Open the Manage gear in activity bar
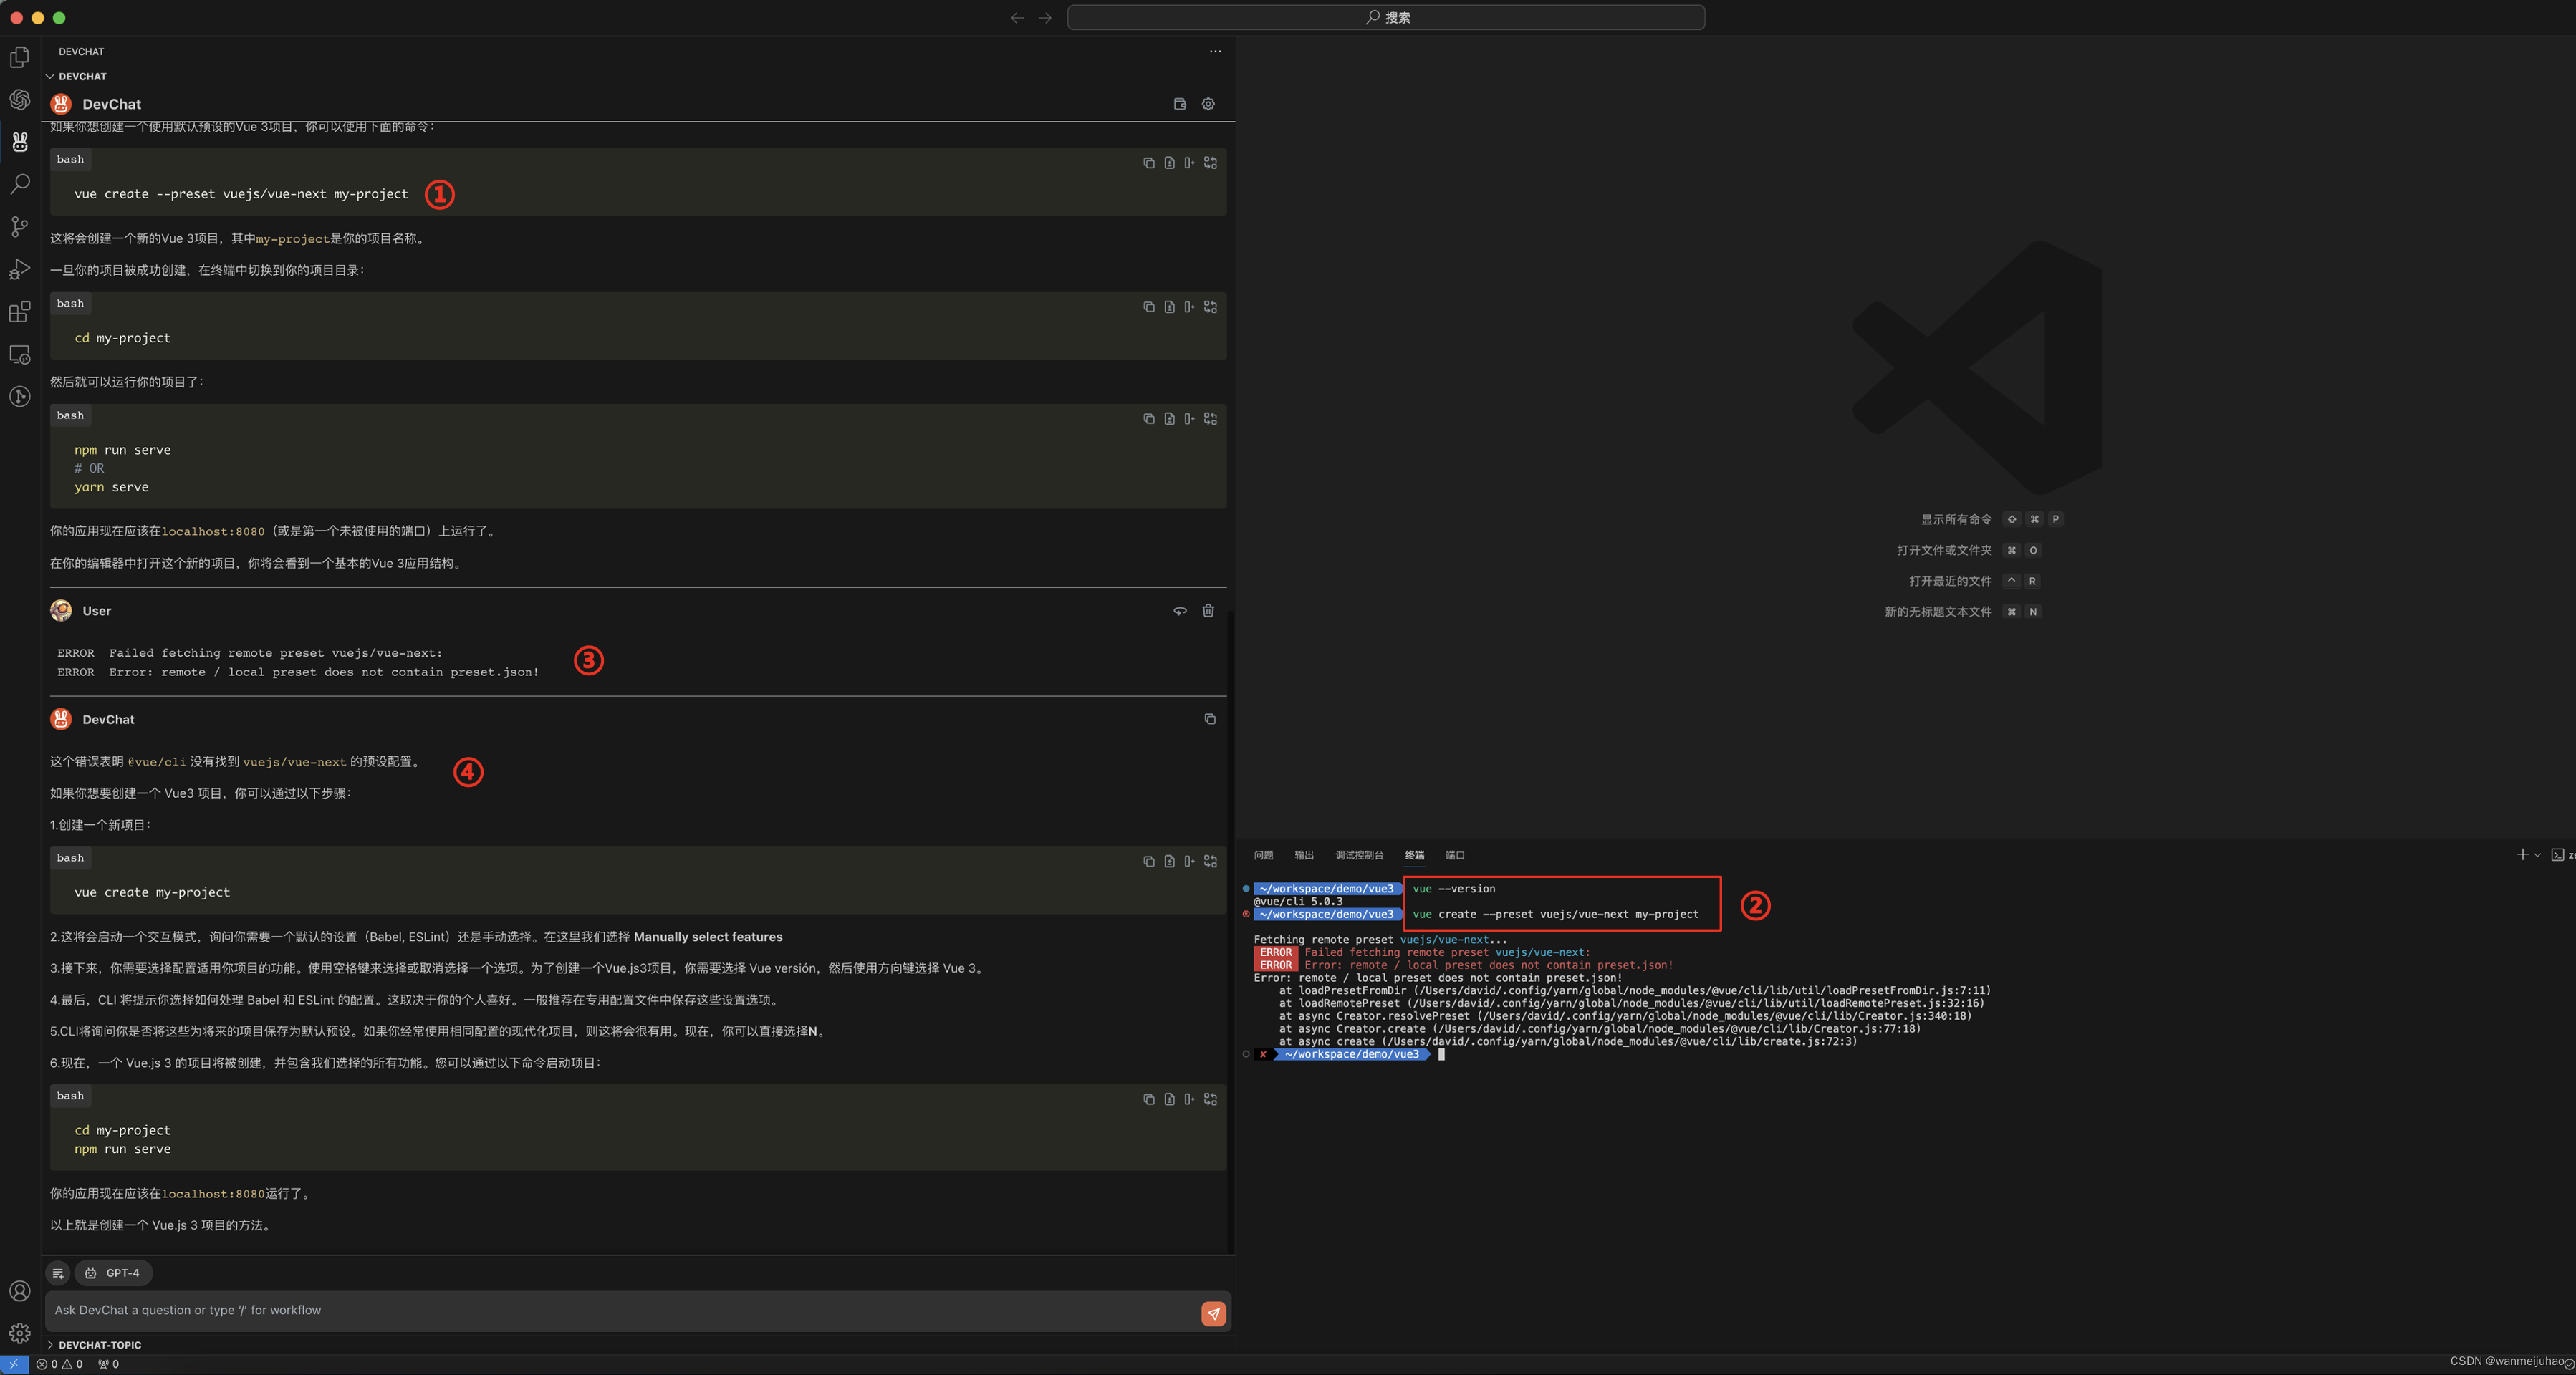2576x1375 pixels. [x=20, y=1333]
